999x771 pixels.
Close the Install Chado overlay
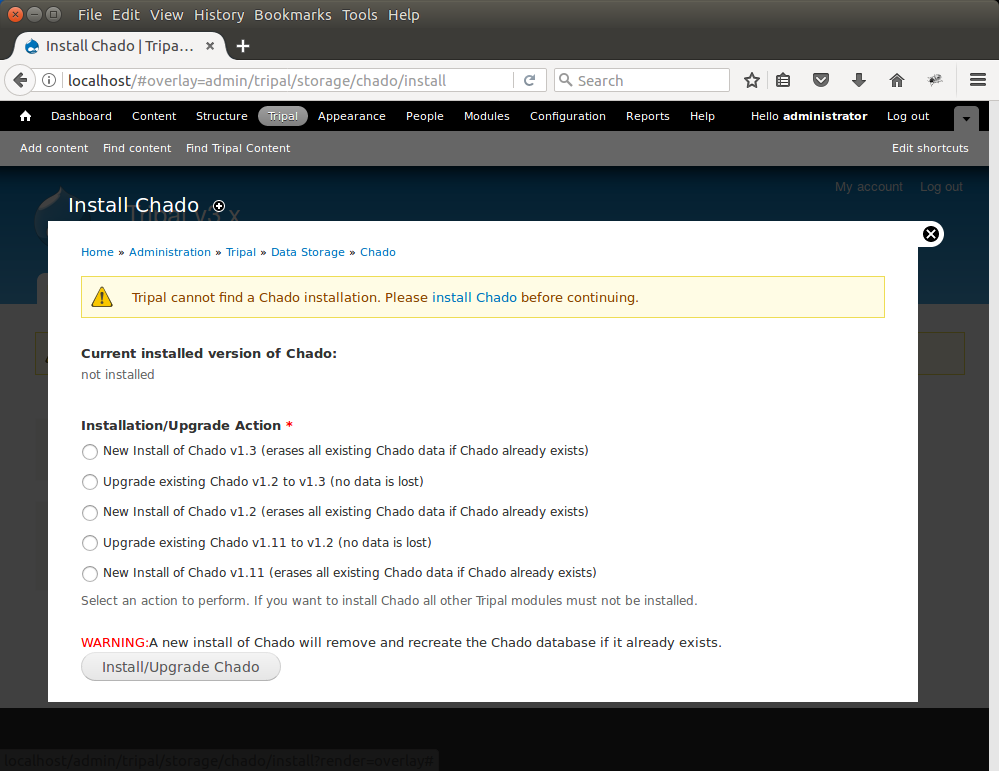[x=931, y=234]
